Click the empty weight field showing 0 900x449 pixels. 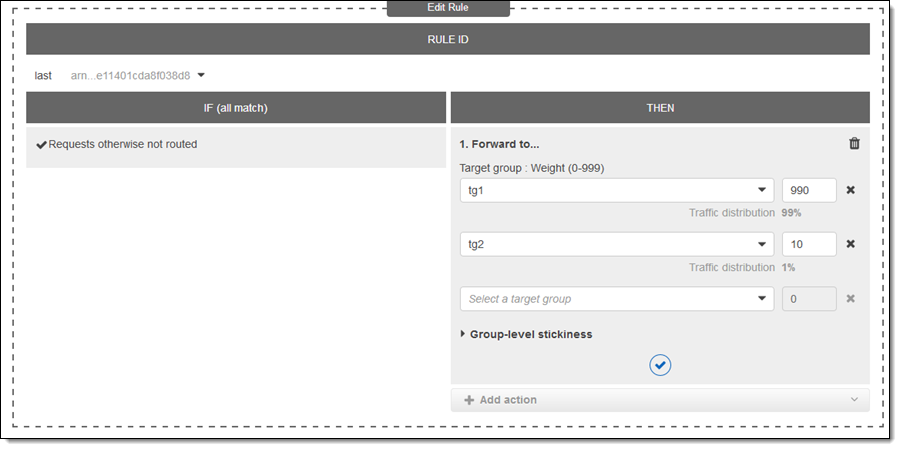(809, 299)
